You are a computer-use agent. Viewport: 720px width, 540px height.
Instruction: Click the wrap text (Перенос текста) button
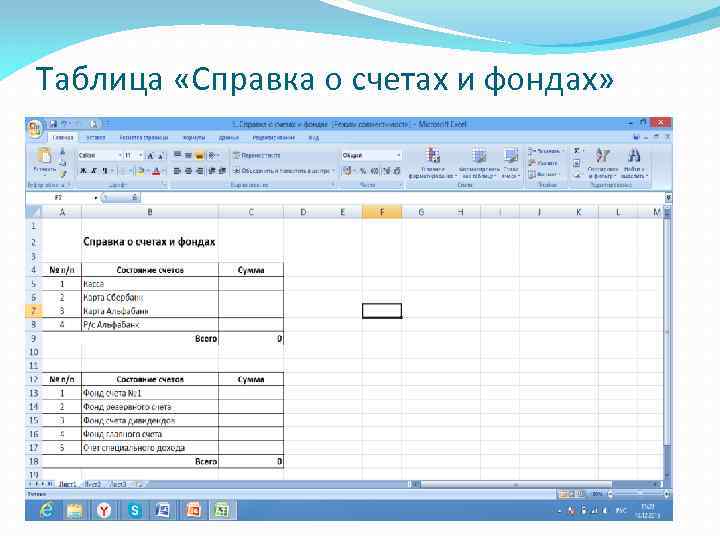(257, 156)
